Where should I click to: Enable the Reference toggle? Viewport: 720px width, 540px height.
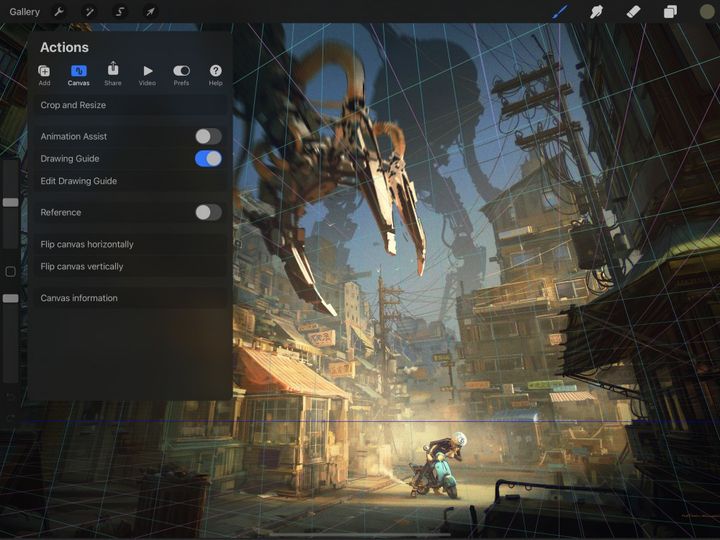pos(208,212)
